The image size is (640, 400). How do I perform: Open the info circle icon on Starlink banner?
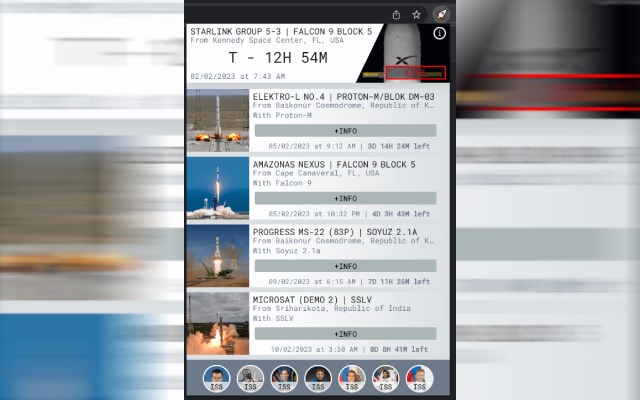coord(440,33)
